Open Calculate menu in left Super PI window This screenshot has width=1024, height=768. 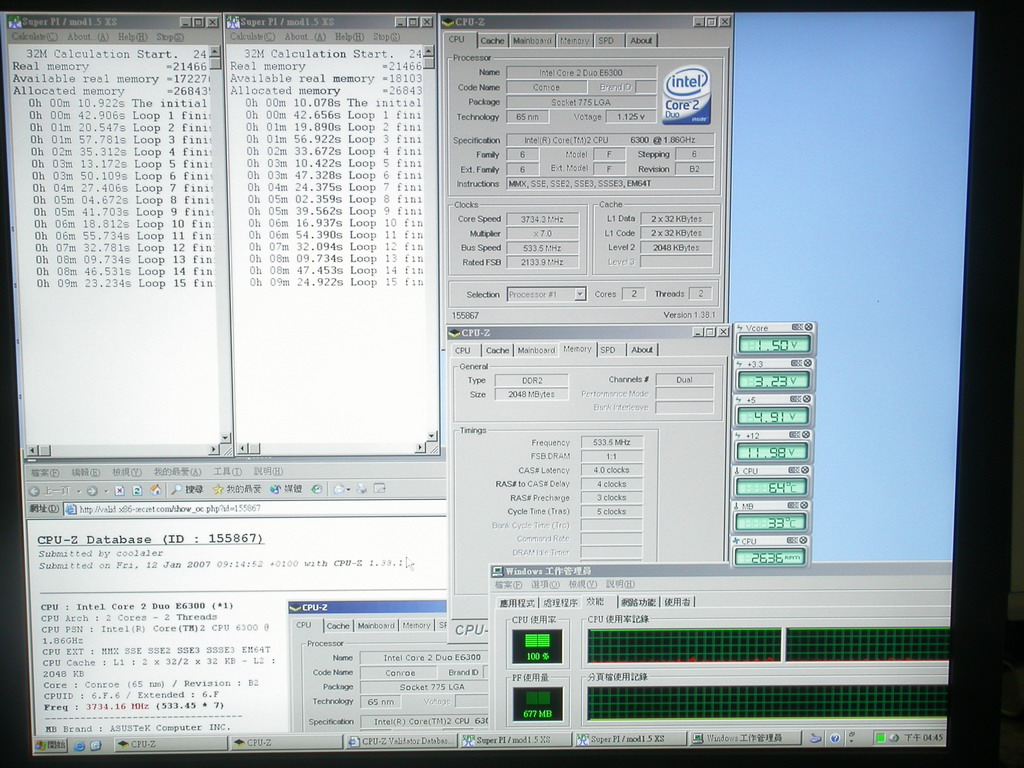(x=35, y=37)
